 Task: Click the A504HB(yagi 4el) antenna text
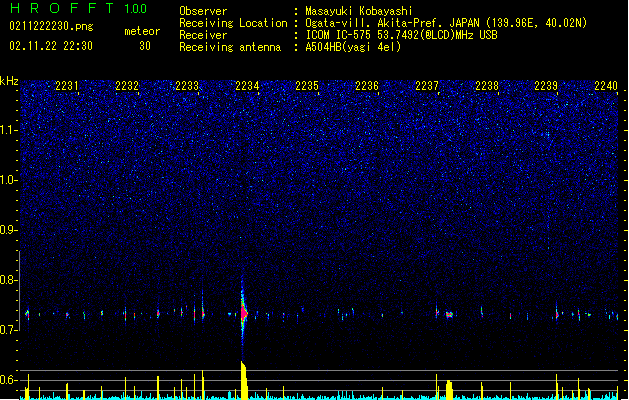tap(353, 47)
